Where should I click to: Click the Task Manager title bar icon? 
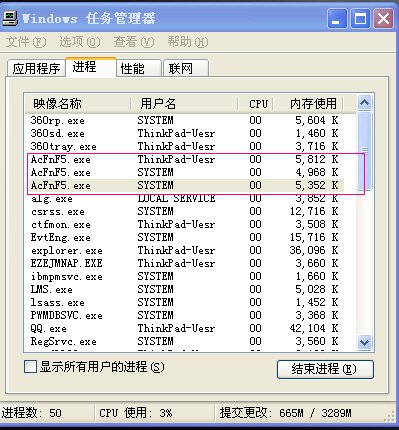10,18
